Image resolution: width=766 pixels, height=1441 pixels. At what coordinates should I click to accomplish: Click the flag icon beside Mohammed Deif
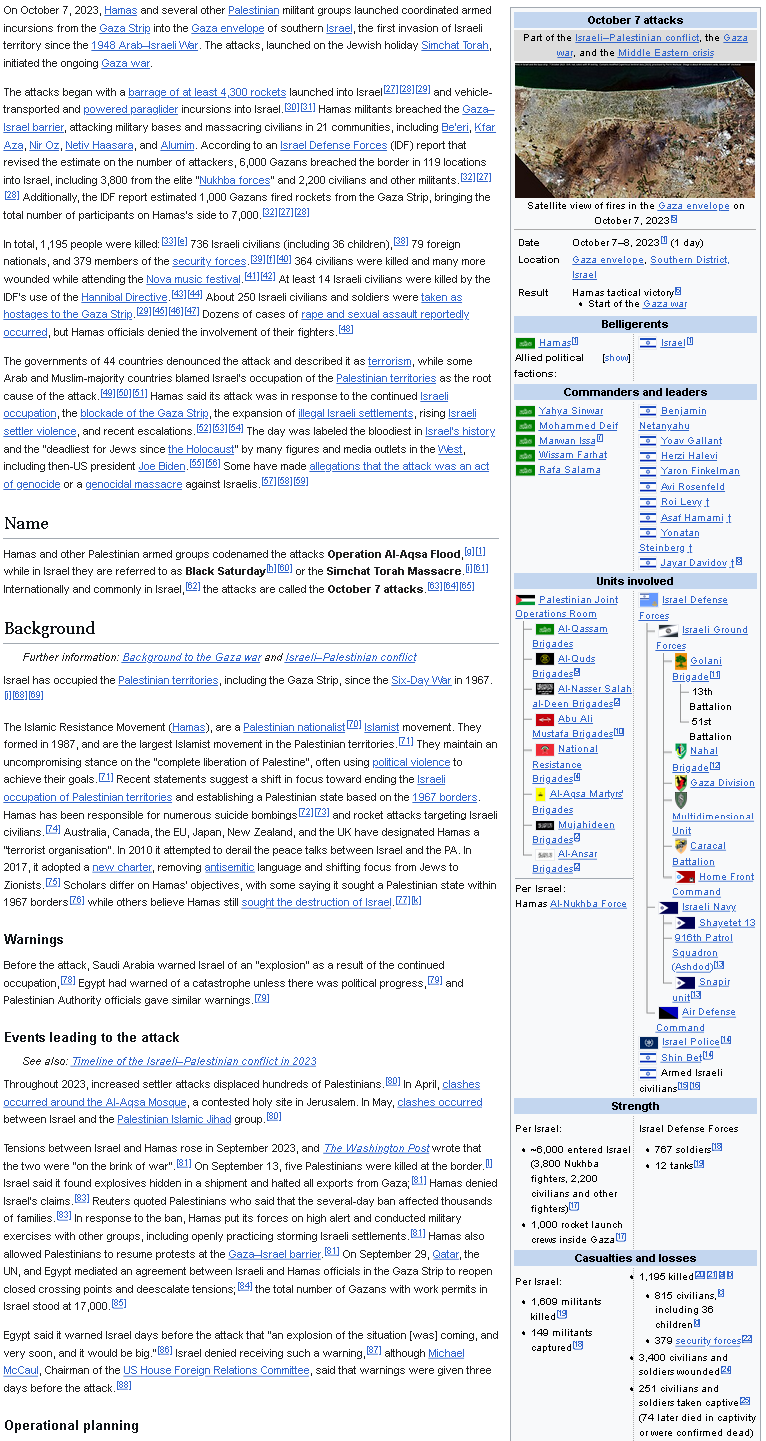tap(525, 426)
